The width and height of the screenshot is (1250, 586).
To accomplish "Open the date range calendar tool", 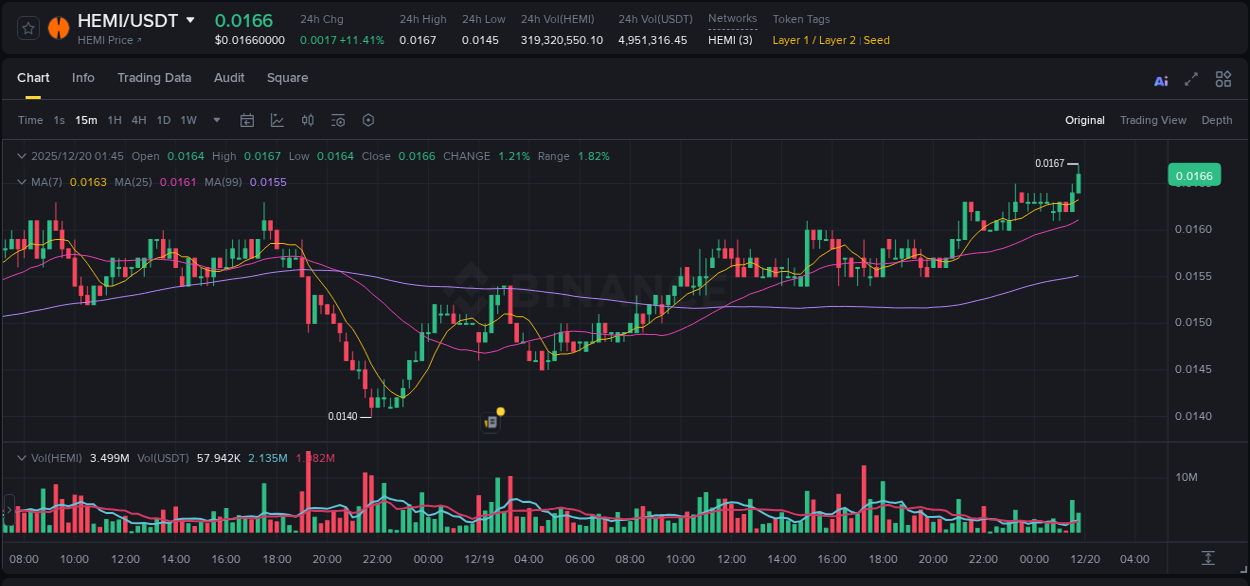I will (247, 120).
